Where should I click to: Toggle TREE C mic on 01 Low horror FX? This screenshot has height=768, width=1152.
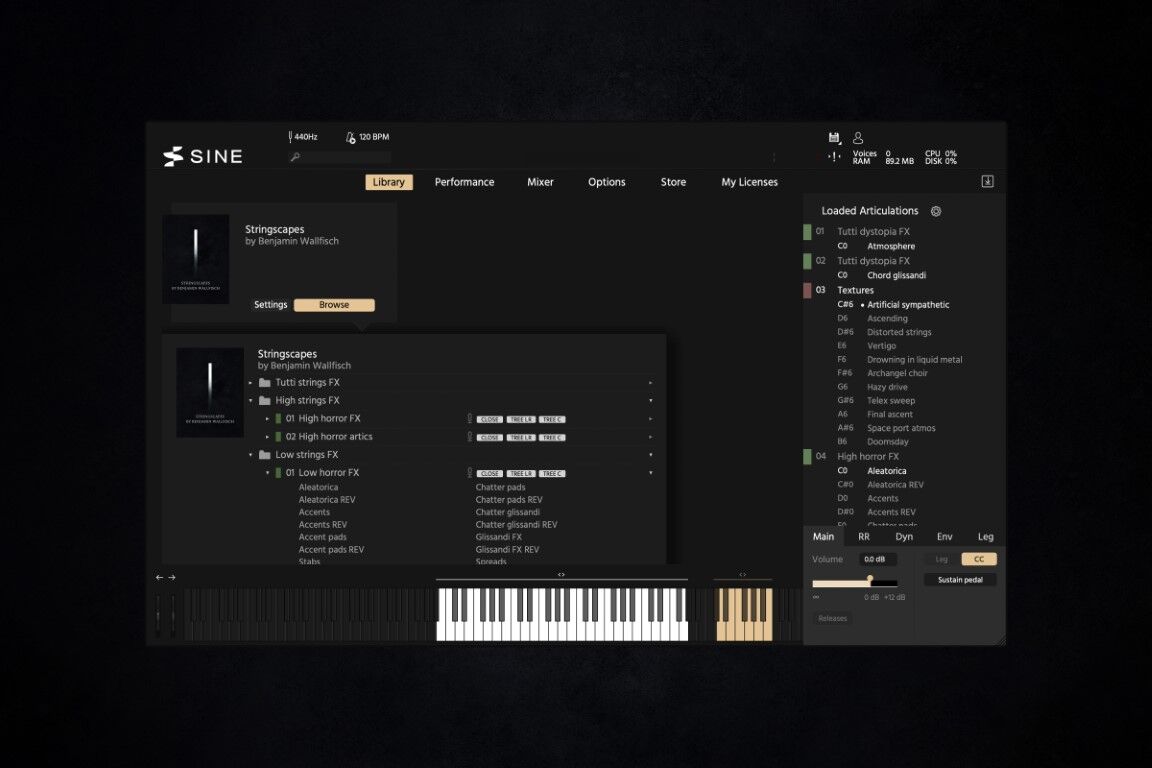[552, 473]
